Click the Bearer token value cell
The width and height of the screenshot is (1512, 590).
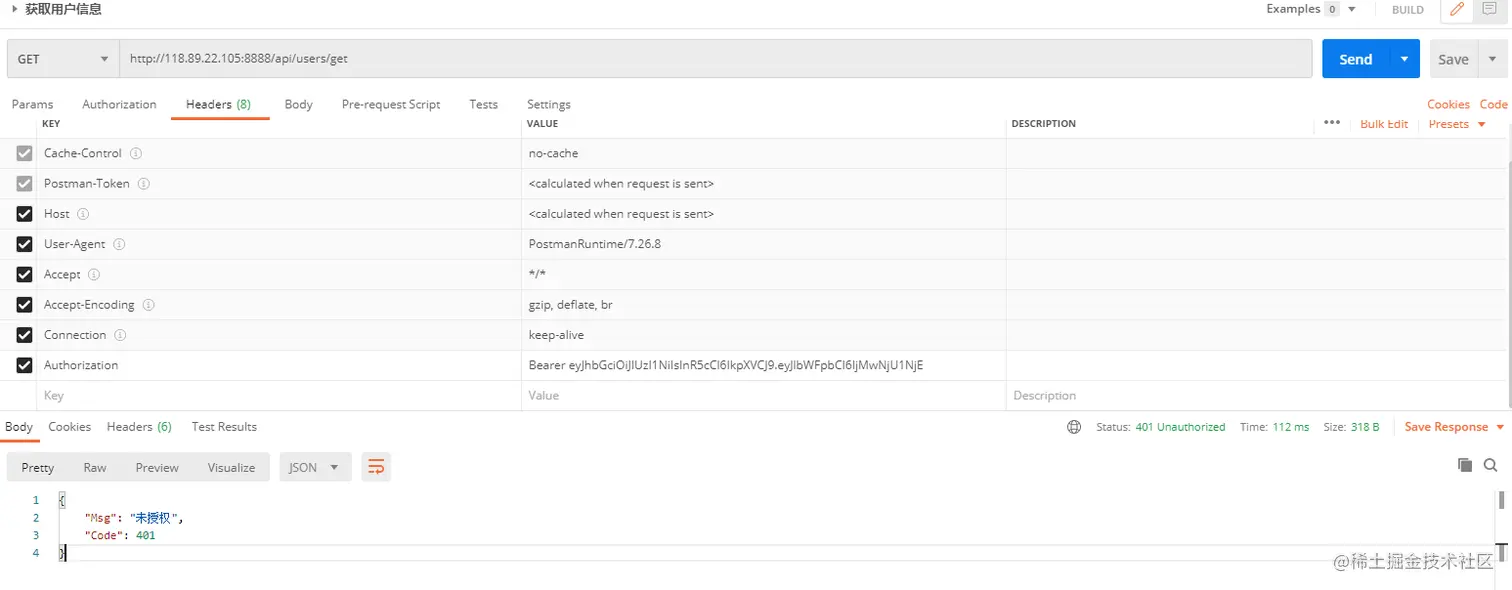pyautogui.click(x=763, y=365)
